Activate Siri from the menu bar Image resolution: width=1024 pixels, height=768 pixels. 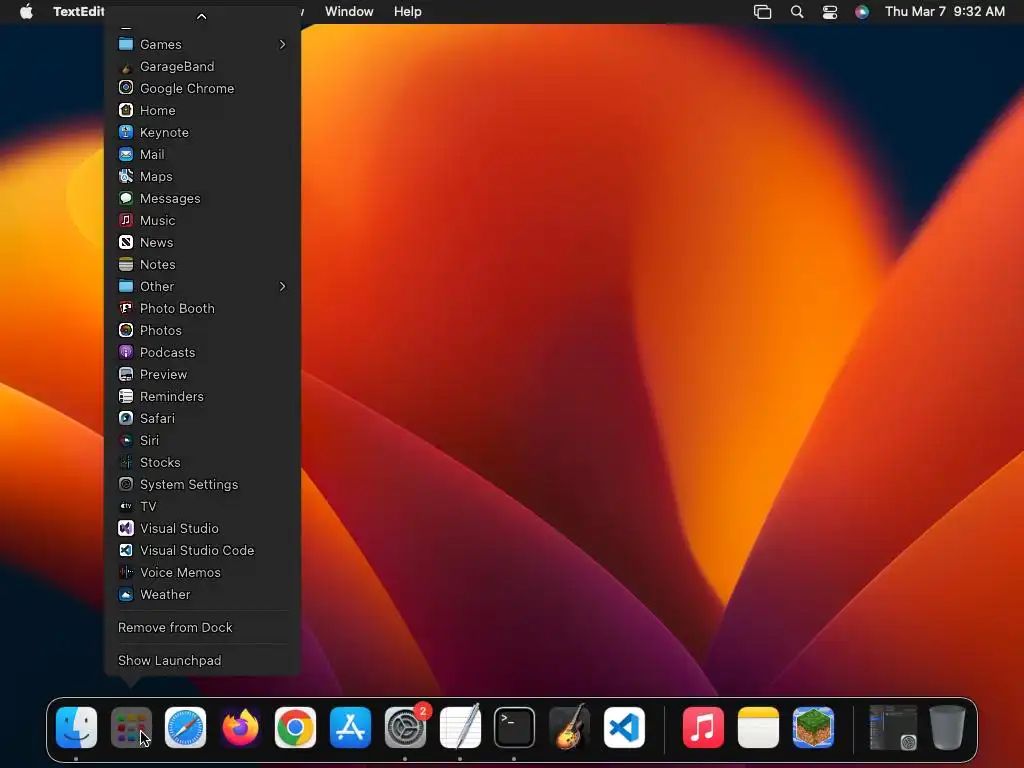tap(862, 12)
